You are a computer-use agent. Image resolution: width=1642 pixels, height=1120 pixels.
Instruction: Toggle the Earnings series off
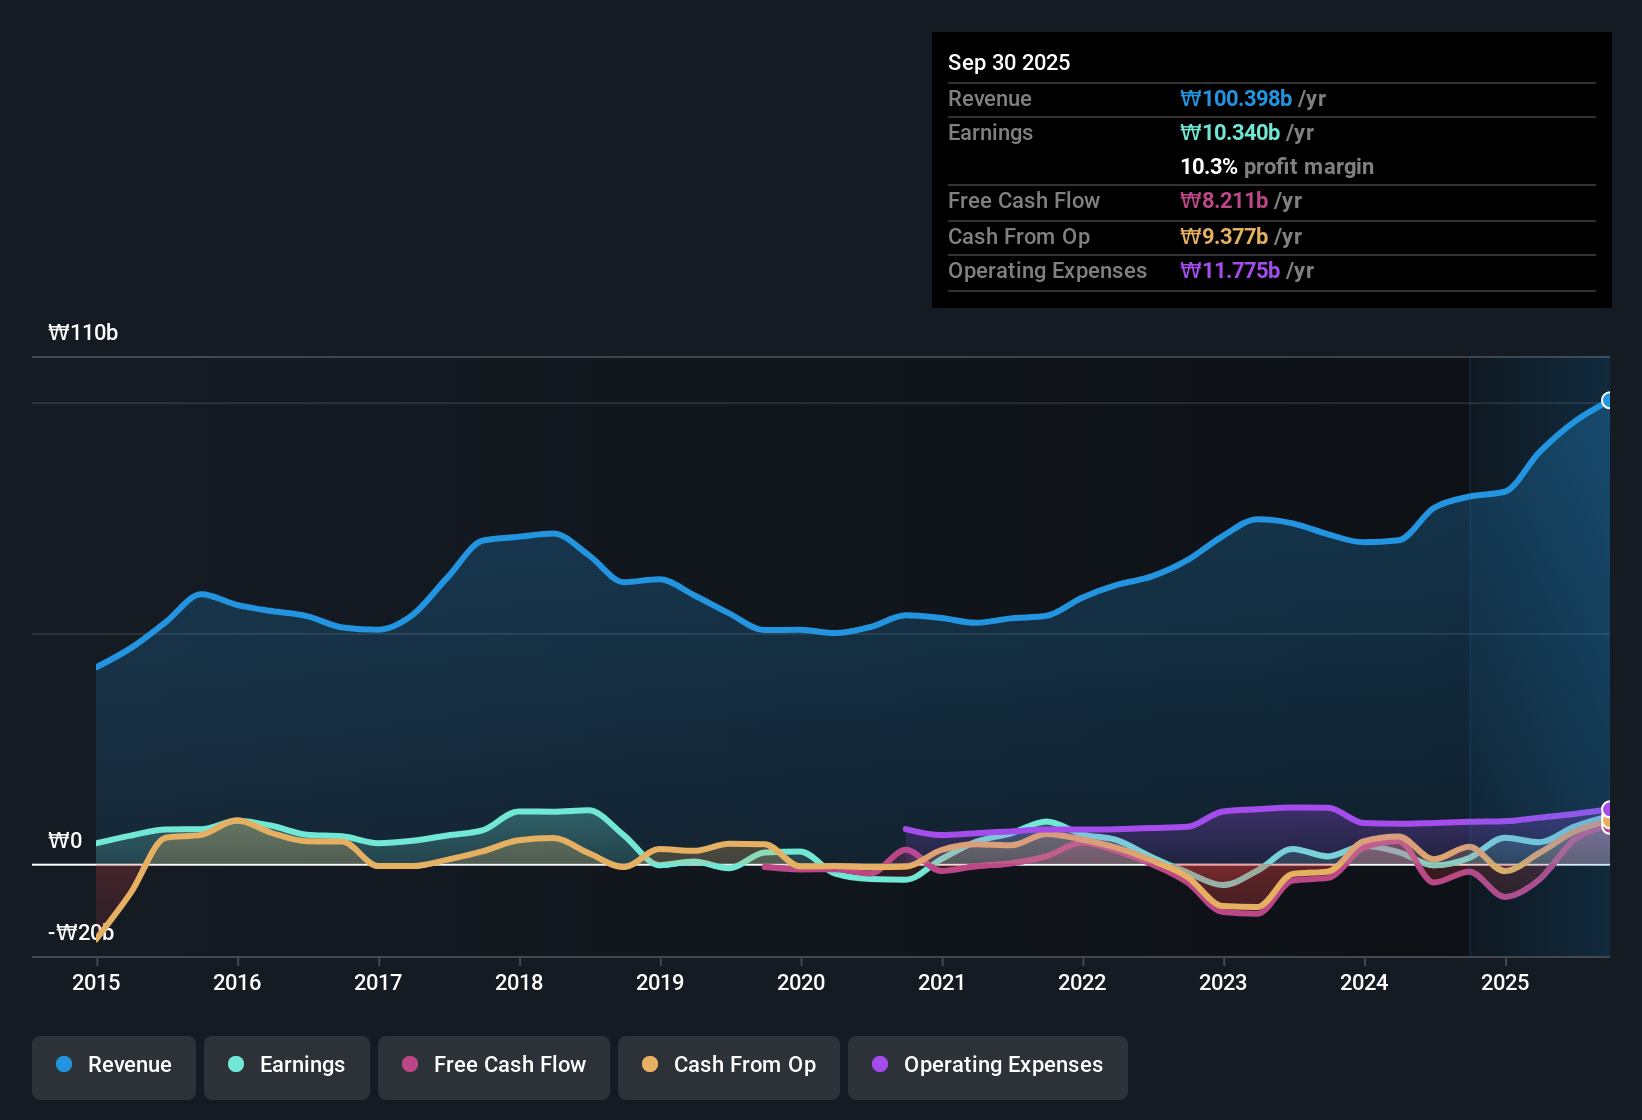pos(287,1065)
